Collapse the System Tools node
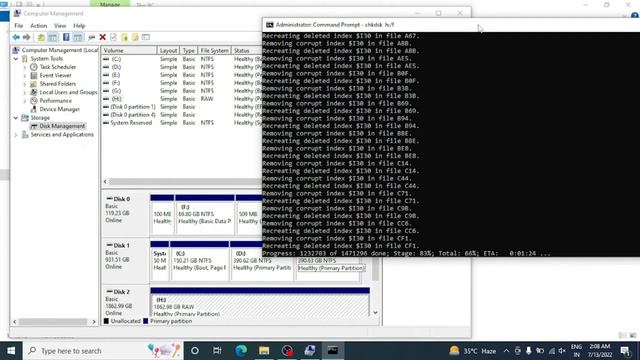 pos(16,59)
